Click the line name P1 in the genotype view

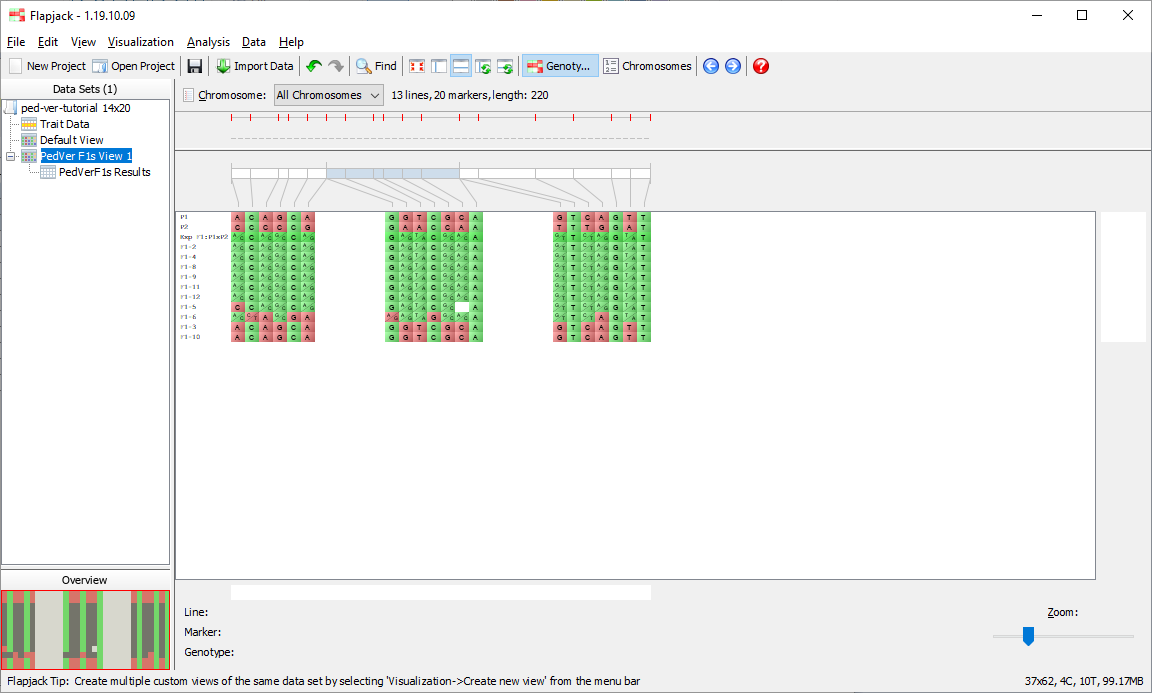[x=184, y=217]
